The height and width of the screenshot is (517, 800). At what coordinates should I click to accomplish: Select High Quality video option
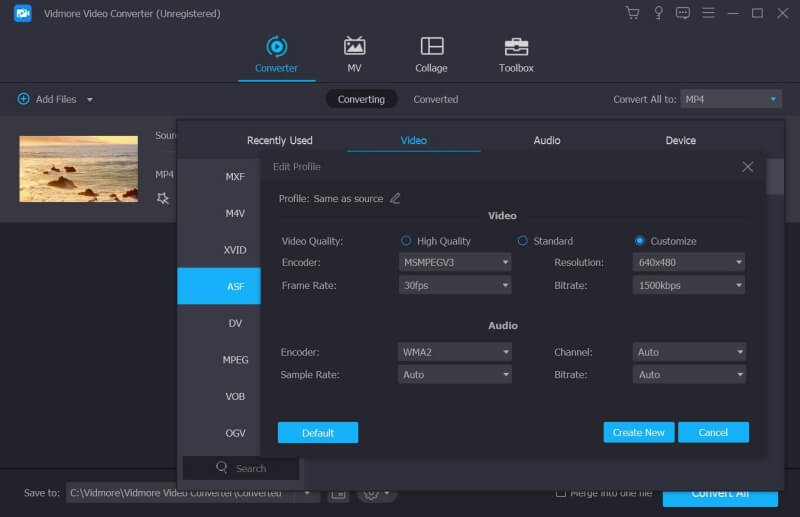click(x=406, y=241)
